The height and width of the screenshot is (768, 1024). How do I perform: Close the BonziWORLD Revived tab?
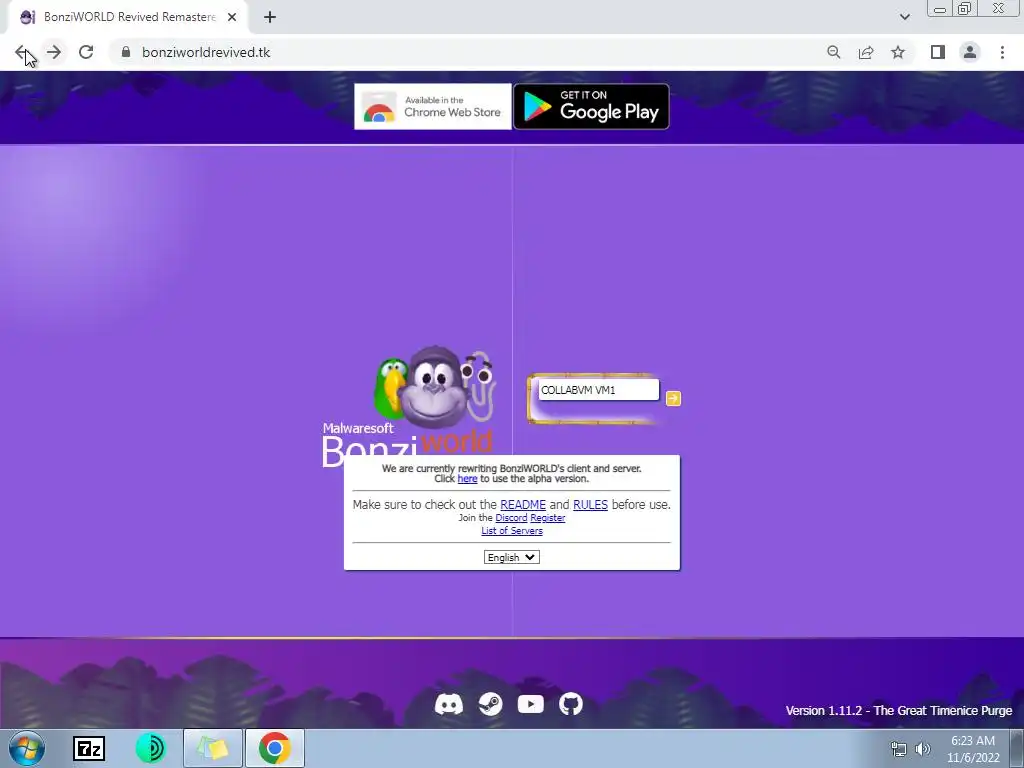click(232, 17)
